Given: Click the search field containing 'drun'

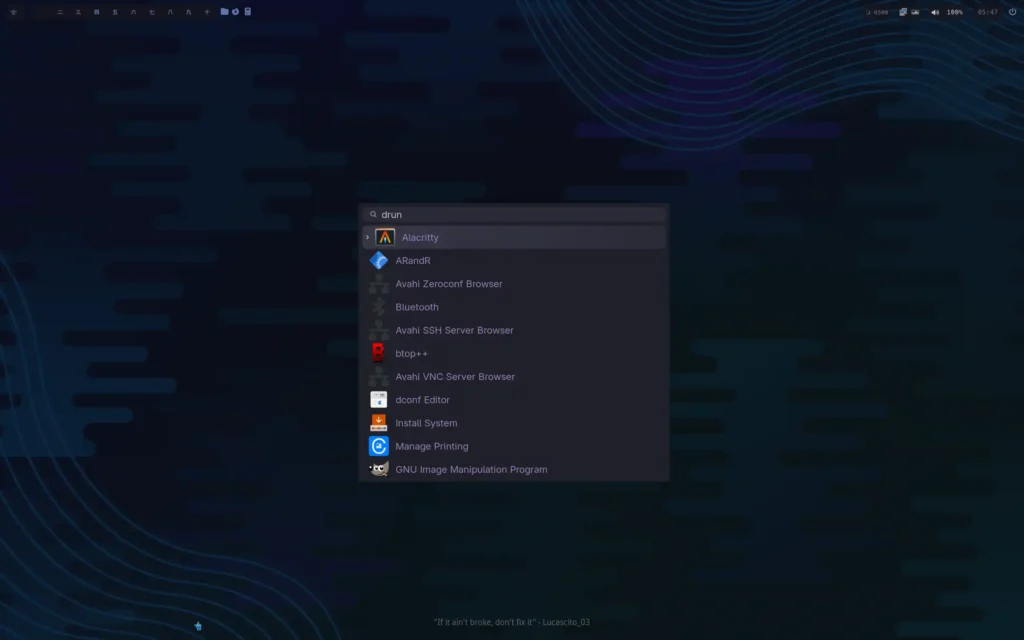Looking at the screenshot, I should pos(514,214).
